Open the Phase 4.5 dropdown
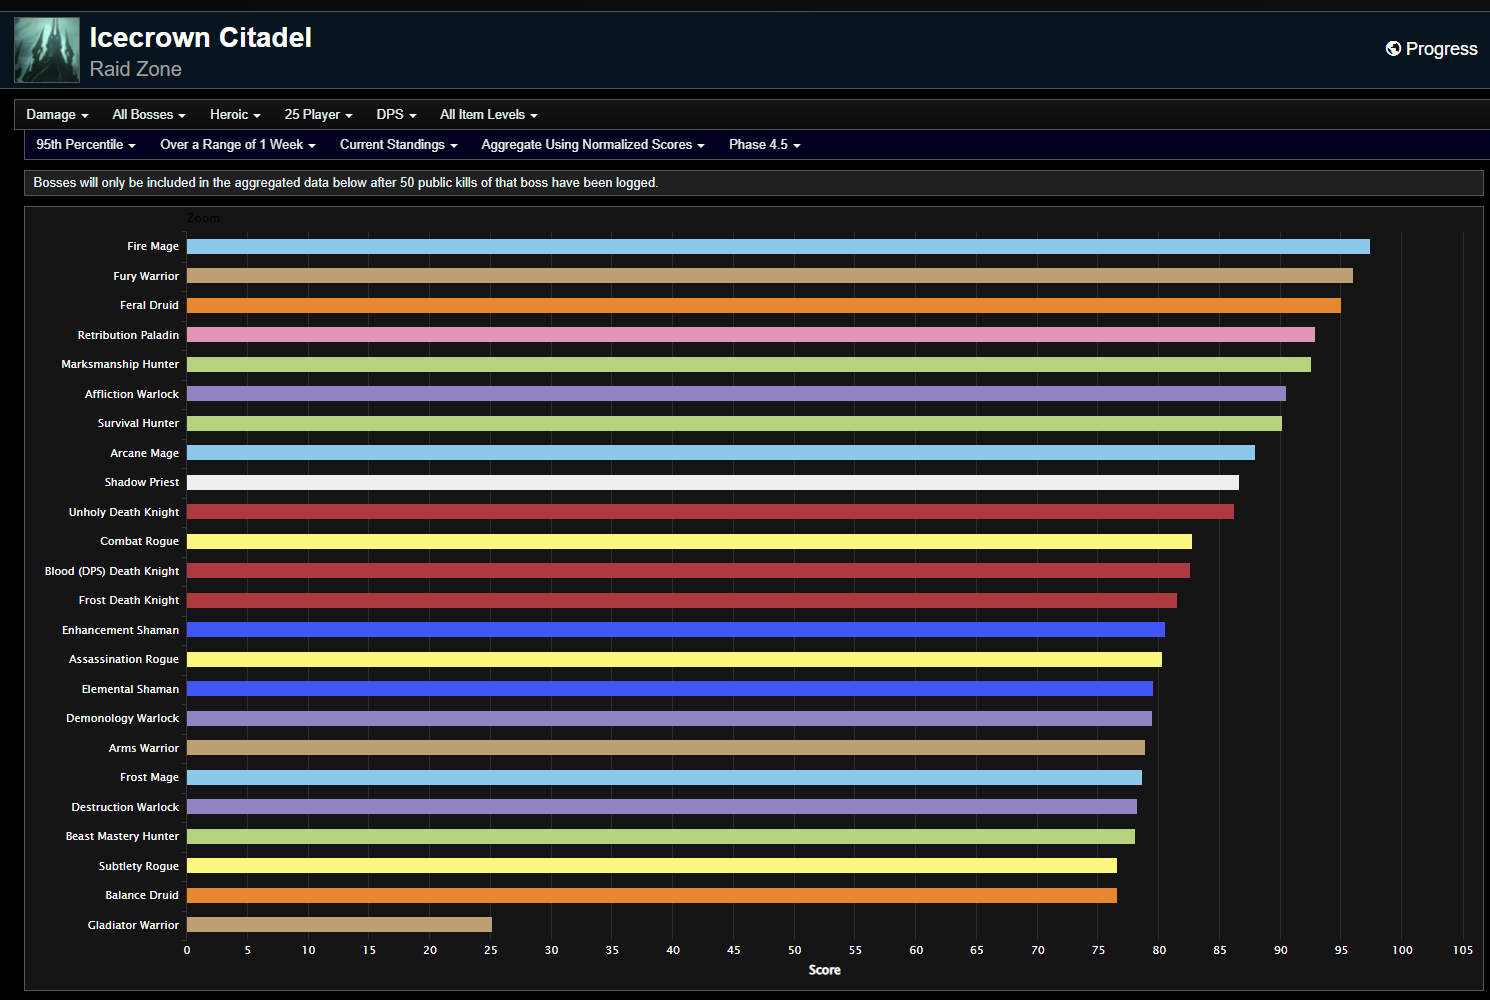Screen dimensions: 1490x1000 (765, 145)
